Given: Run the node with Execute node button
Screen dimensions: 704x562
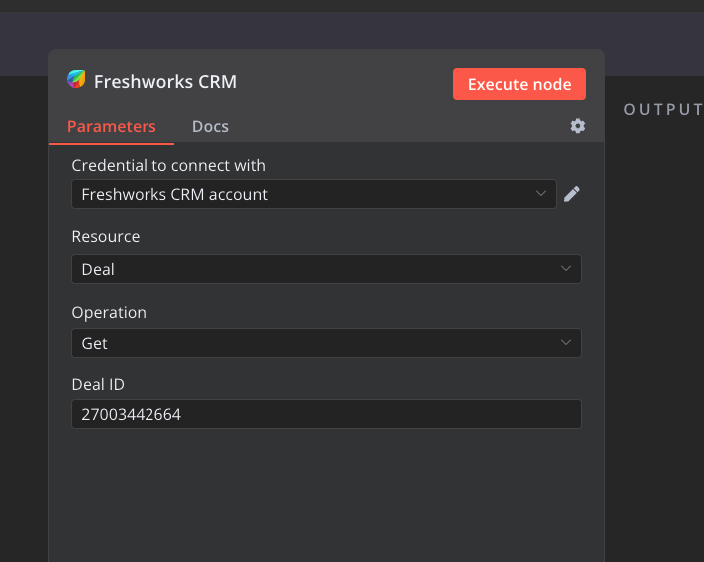Looking at the screenshot, I should click(x=519, y=84).
